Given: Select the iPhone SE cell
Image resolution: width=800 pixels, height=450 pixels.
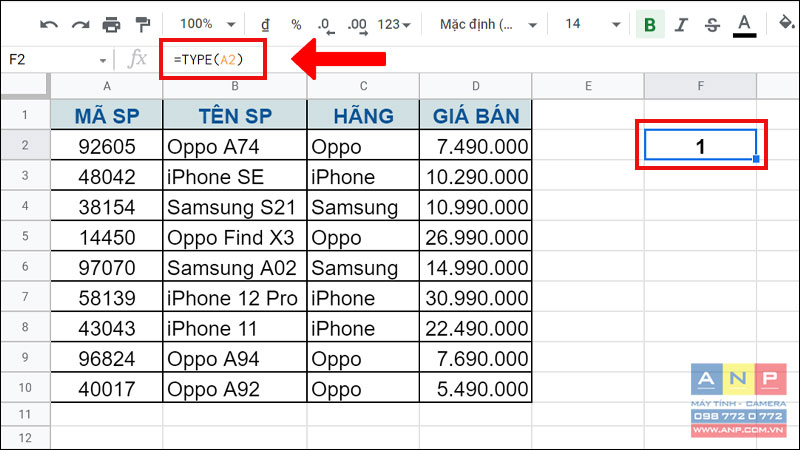Looking at the screenshot, I should click(x=235, y=176).
